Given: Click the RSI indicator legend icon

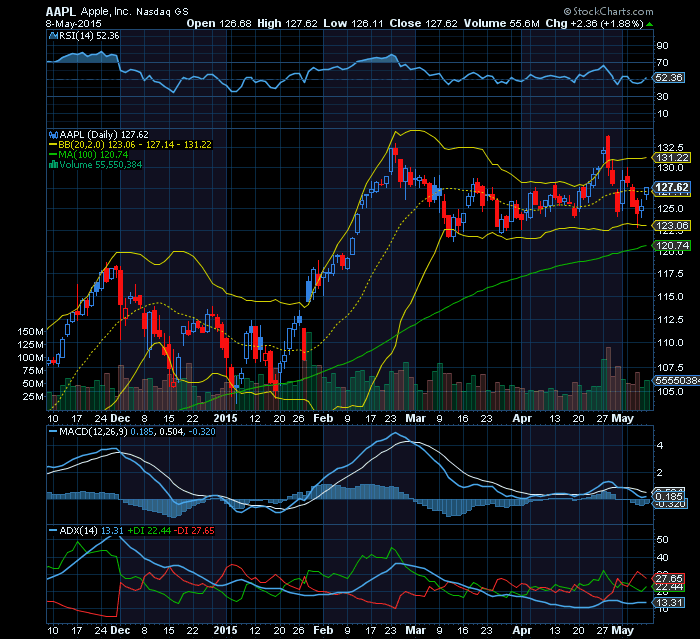Looking at the screenshot, I should [x=53, y=36].
